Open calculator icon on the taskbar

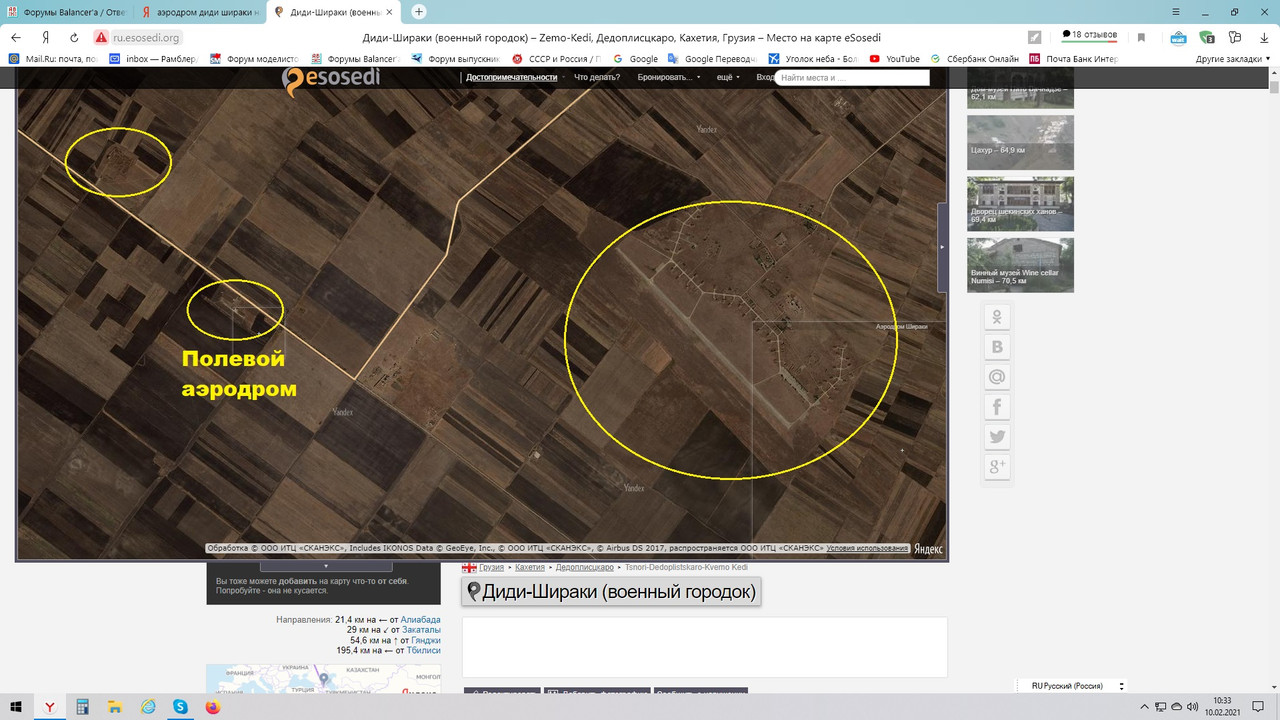[x=82, y=706]
